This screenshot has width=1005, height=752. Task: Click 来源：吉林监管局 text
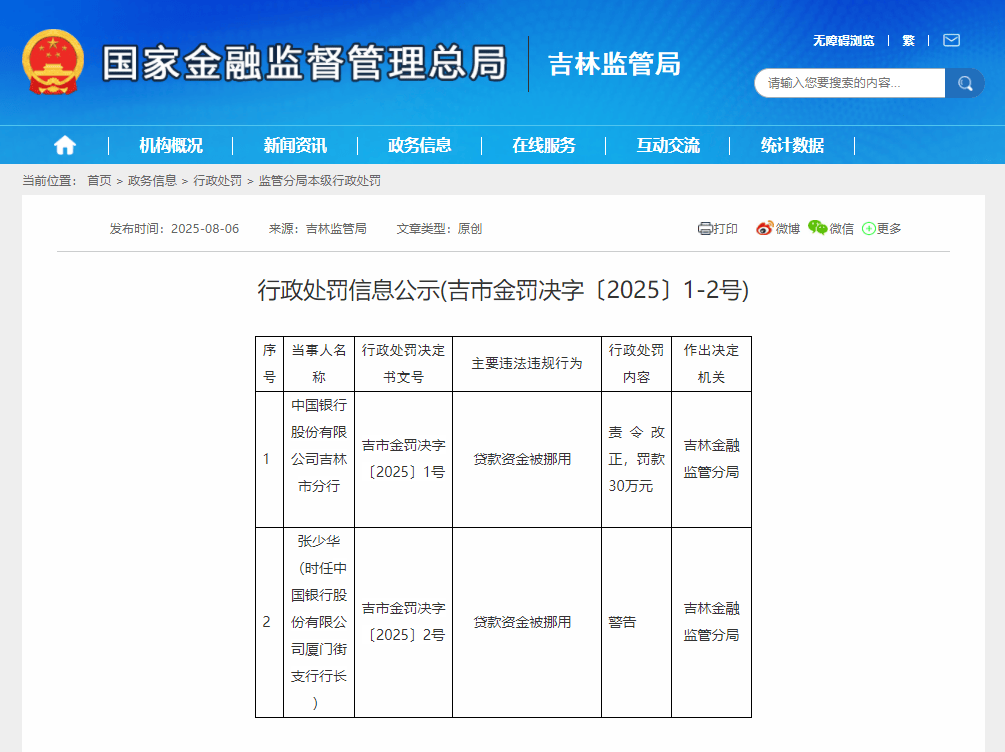coord(317,229)
